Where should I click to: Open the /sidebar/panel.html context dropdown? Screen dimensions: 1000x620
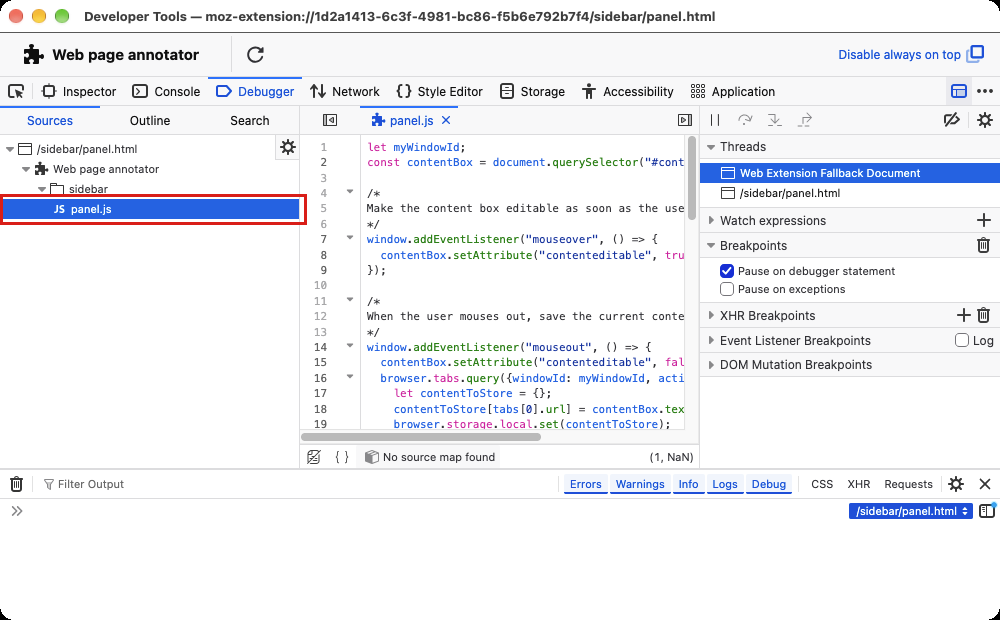910,511
